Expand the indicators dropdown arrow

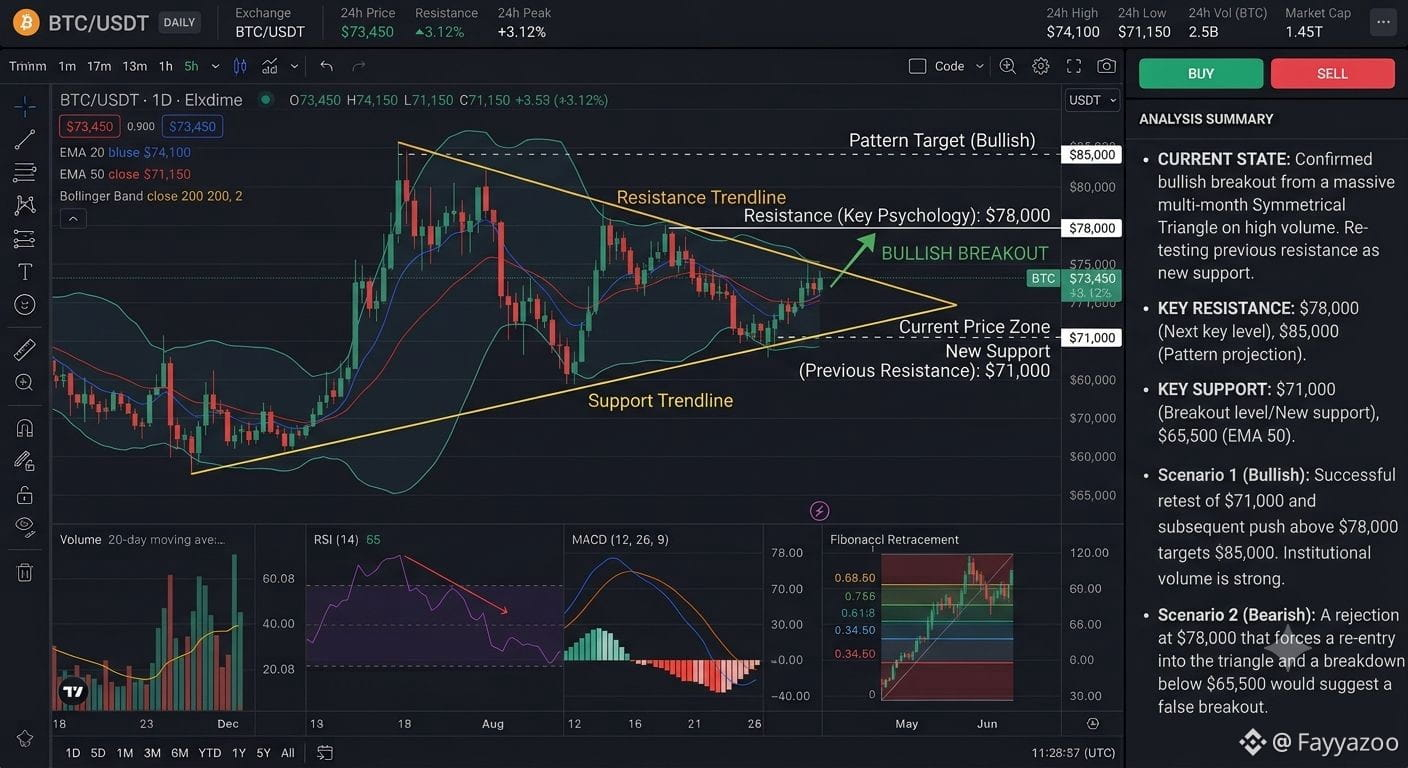point(294,66)
